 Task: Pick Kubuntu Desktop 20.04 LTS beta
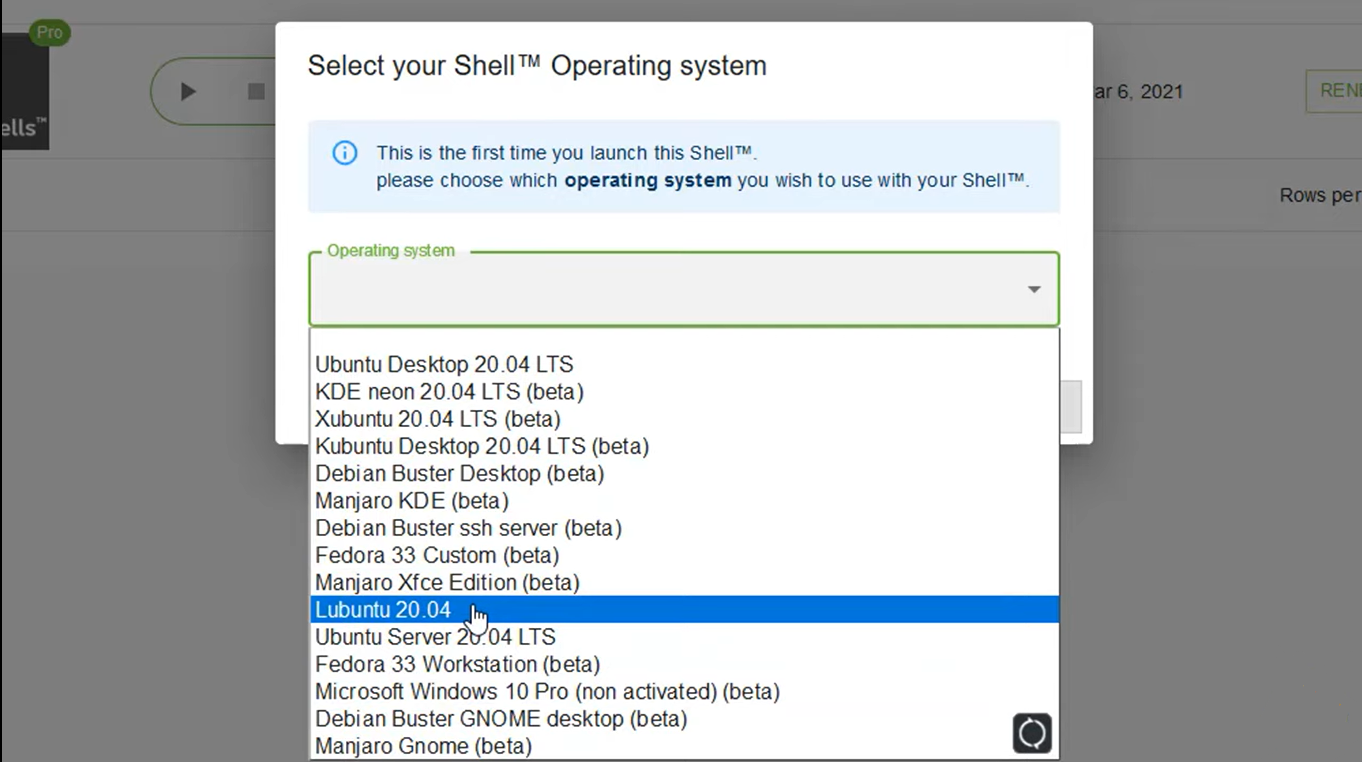[481, 446]
